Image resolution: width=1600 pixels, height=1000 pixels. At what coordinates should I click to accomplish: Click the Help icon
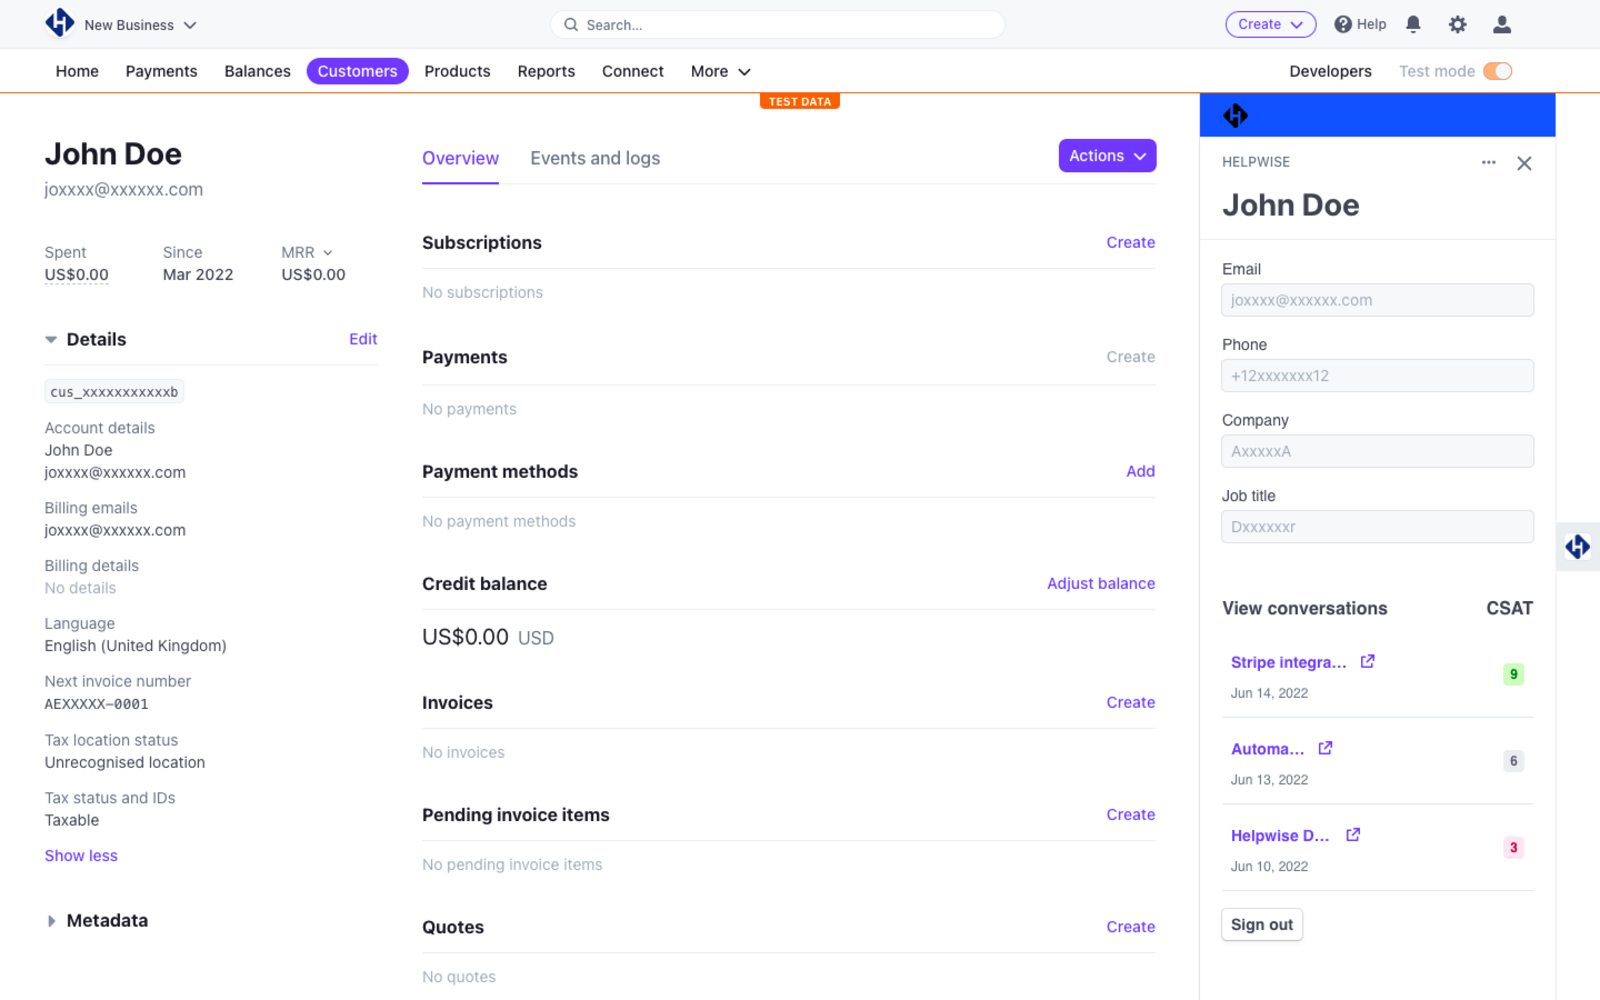[x=1342, y=24]
